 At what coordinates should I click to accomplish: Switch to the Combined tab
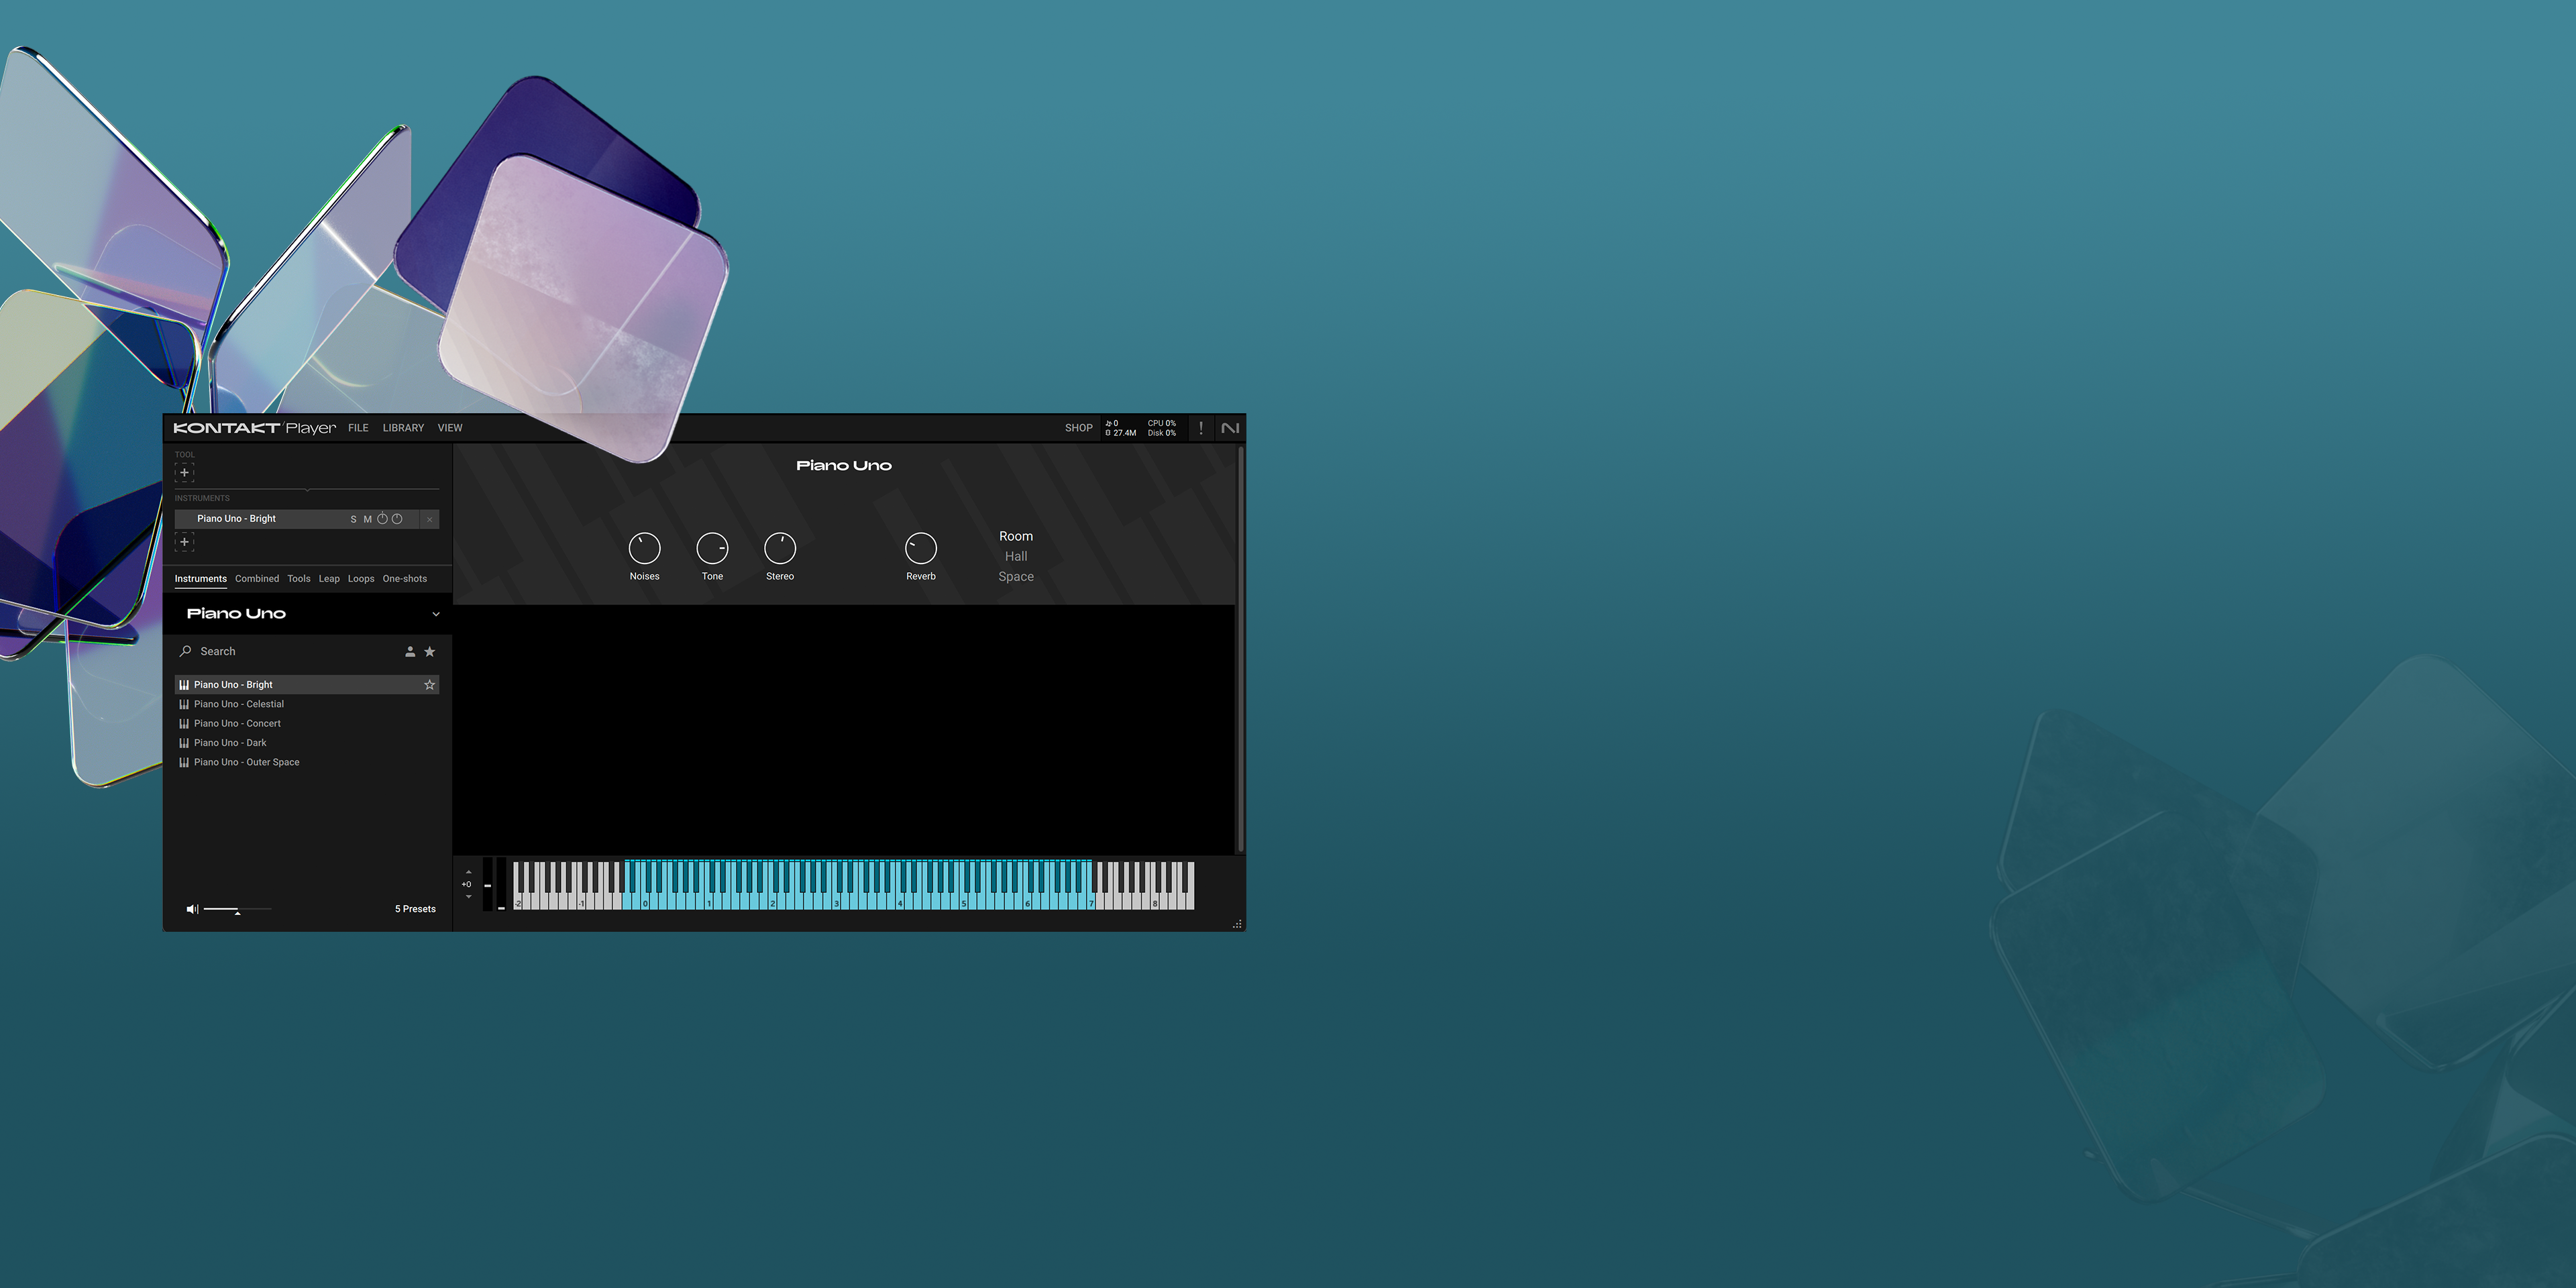pos(257,579)
